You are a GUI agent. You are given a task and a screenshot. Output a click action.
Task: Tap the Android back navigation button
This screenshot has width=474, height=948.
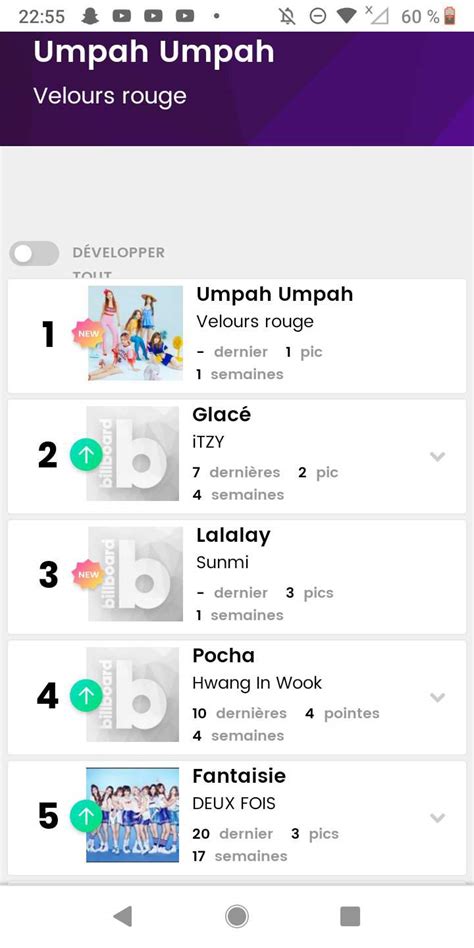123,917
